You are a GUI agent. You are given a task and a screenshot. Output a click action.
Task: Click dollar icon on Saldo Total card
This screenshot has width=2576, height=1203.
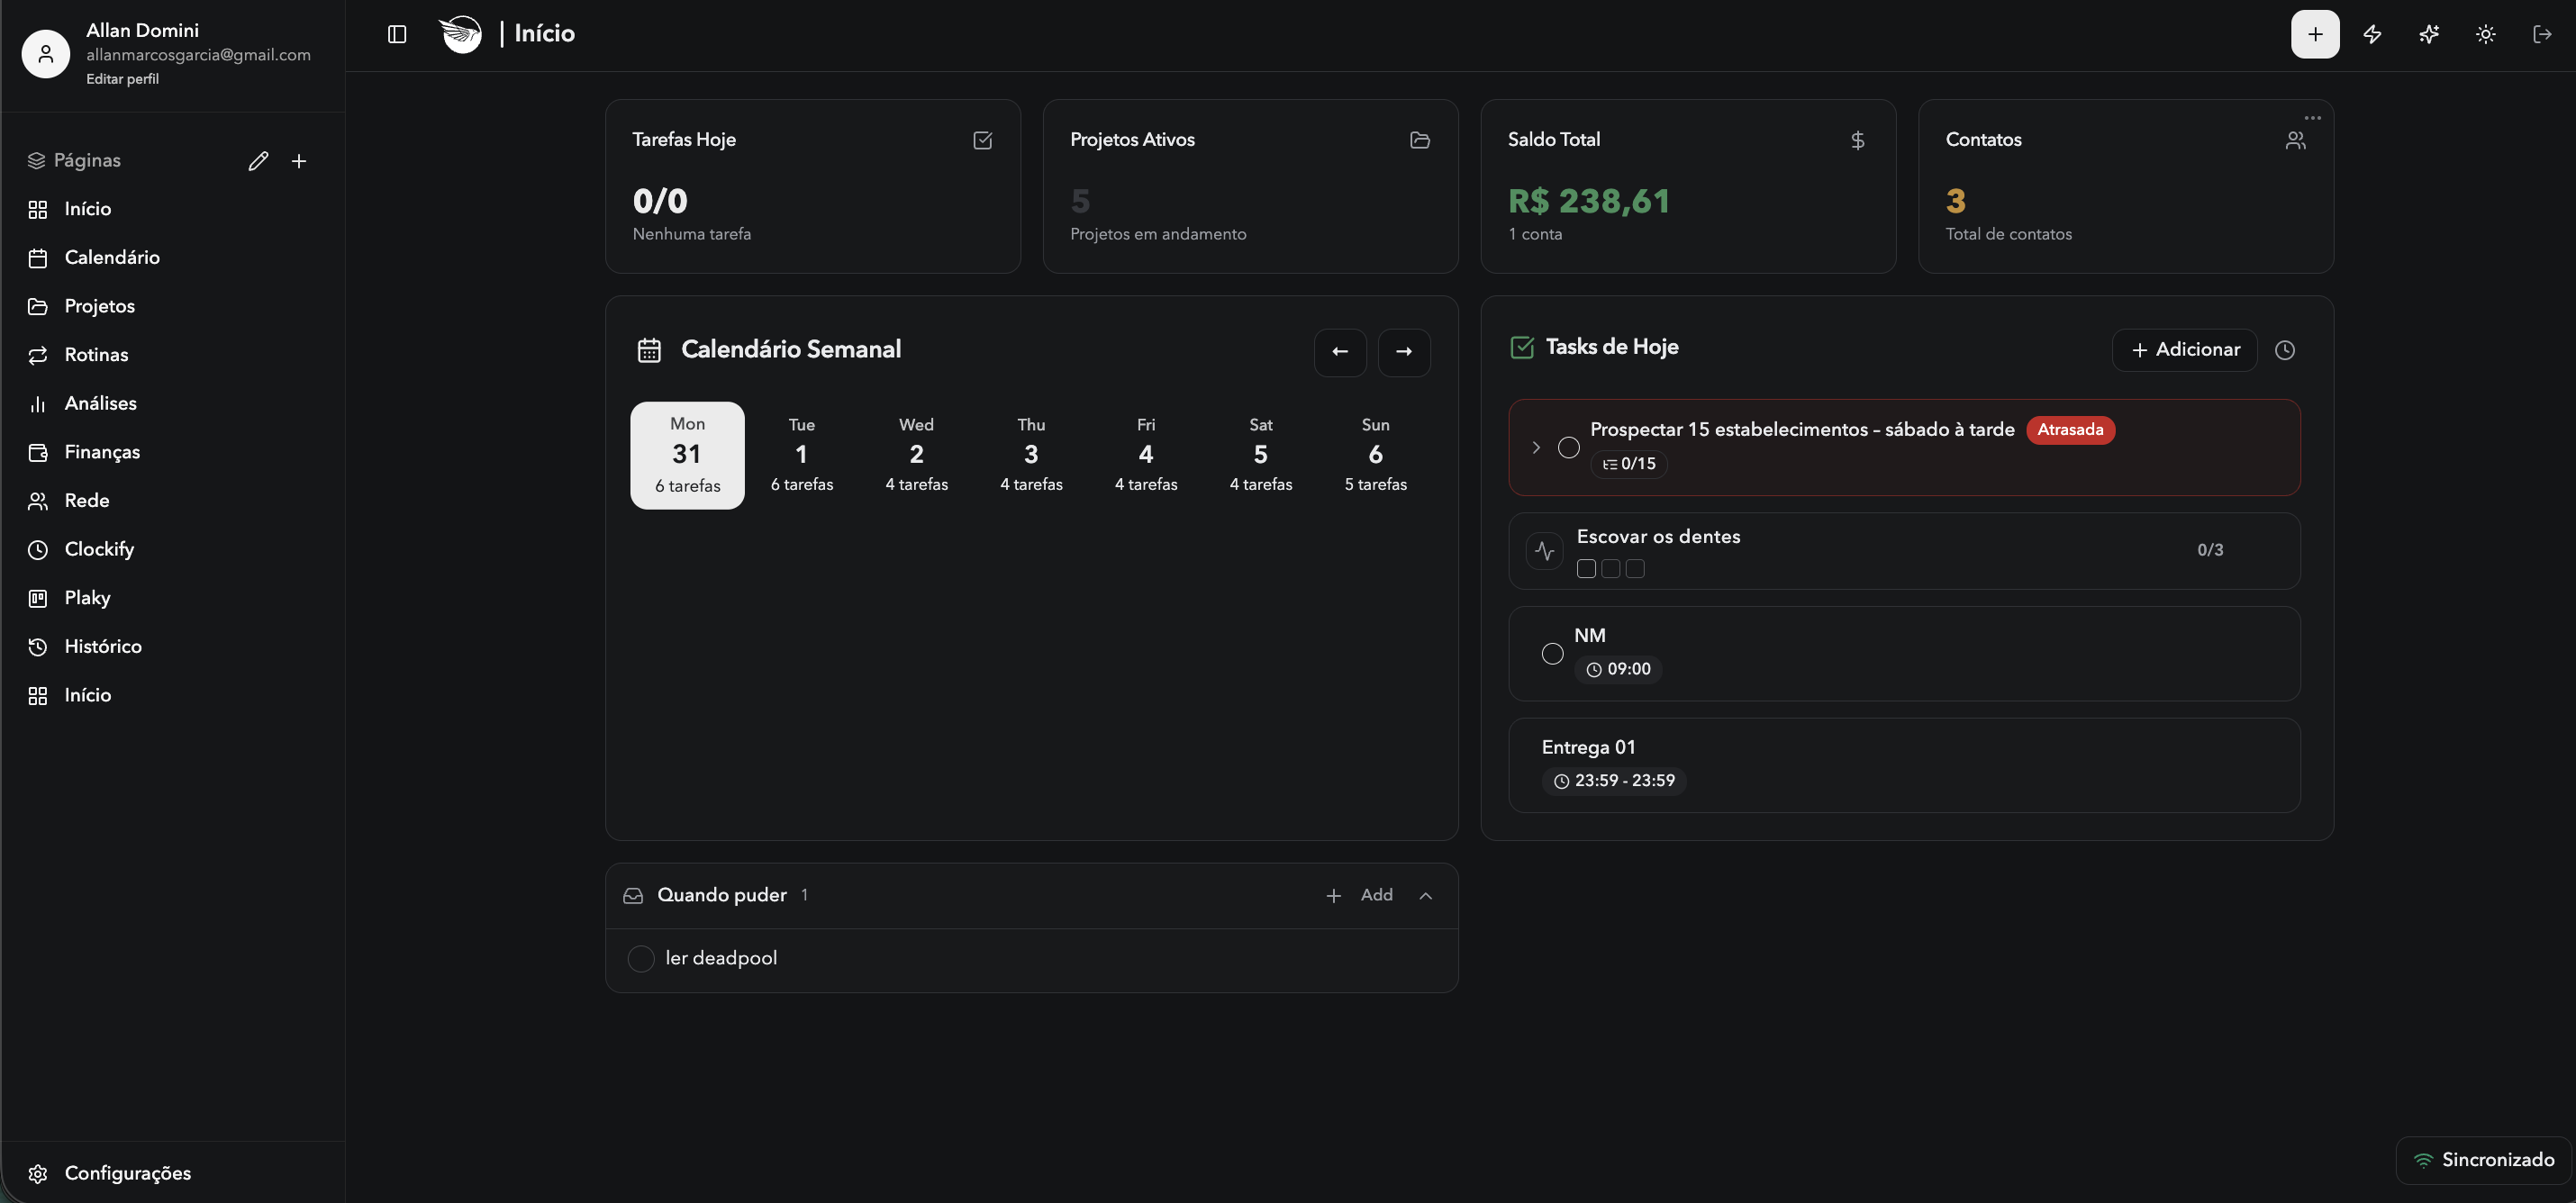pyautogui.click(x=1858, y=140)
